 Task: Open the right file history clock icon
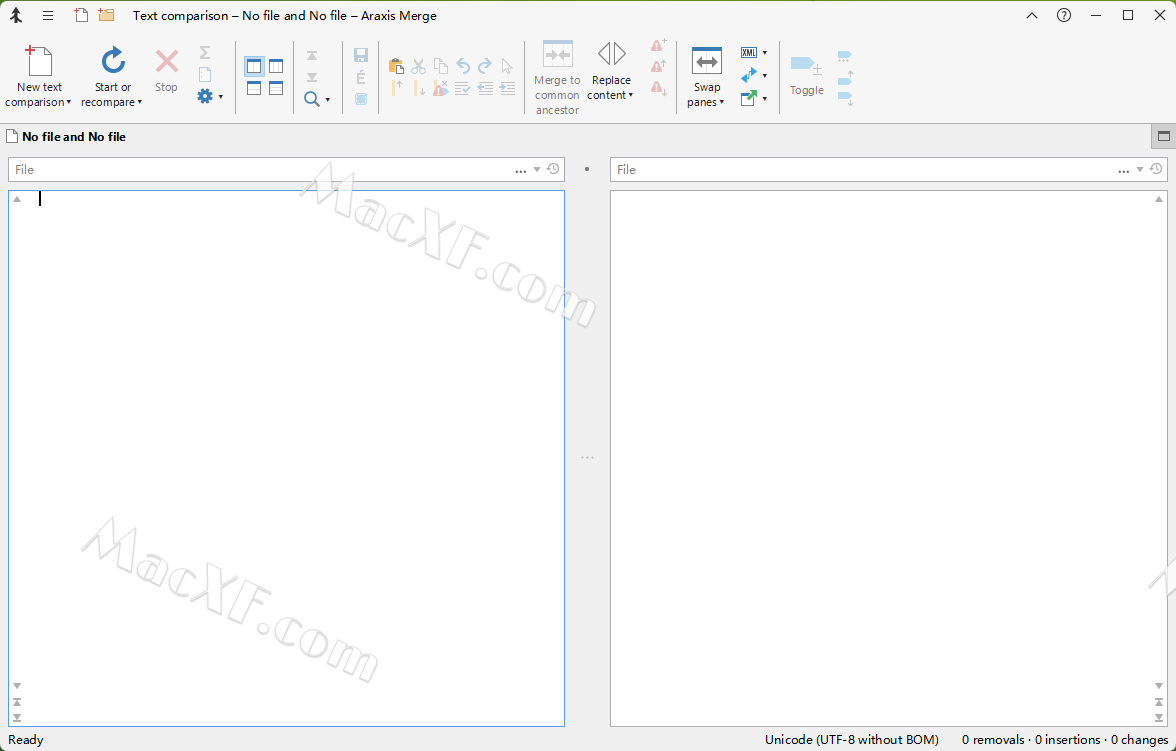click(x=1156, y=169)
